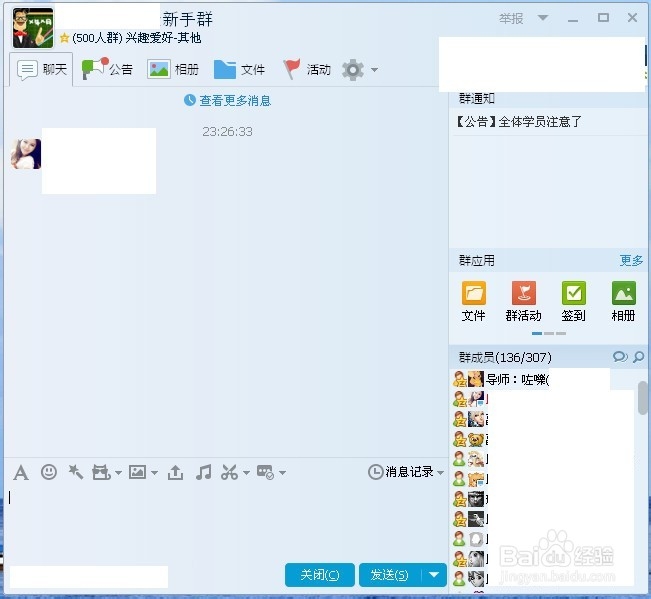651x599 pixels.
Task: Click the scissors screenshot icon
Action: tap(230, 472)
